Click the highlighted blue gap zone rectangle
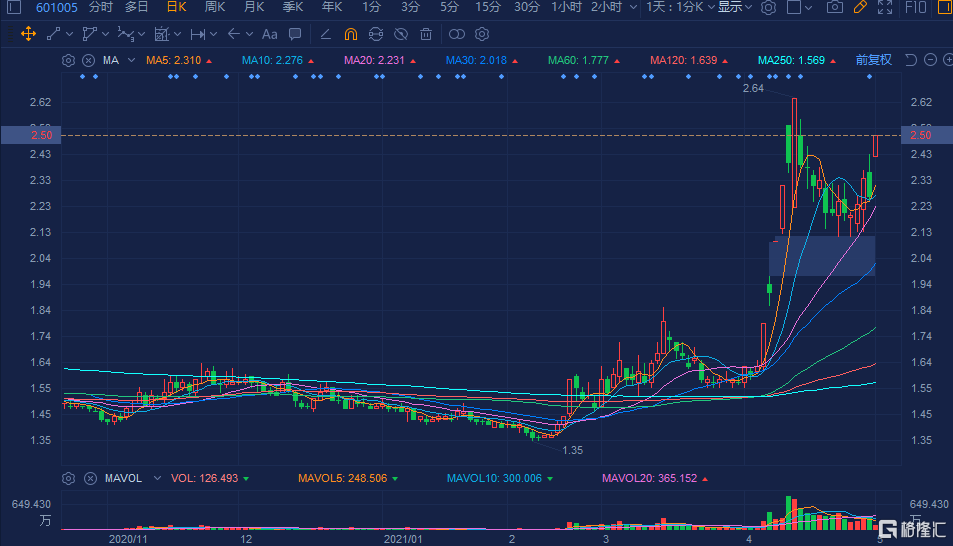 click(822, 256)
